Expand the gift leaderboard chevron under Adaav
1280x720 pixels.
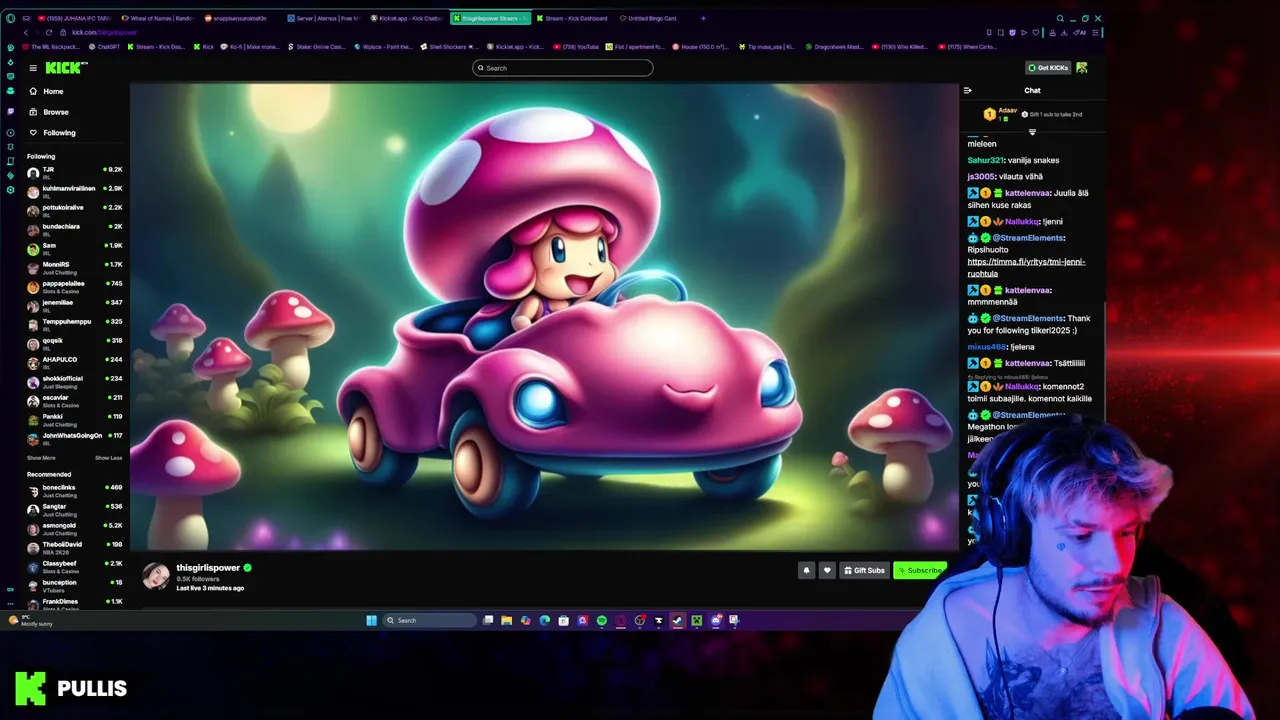click(1032, 131)
